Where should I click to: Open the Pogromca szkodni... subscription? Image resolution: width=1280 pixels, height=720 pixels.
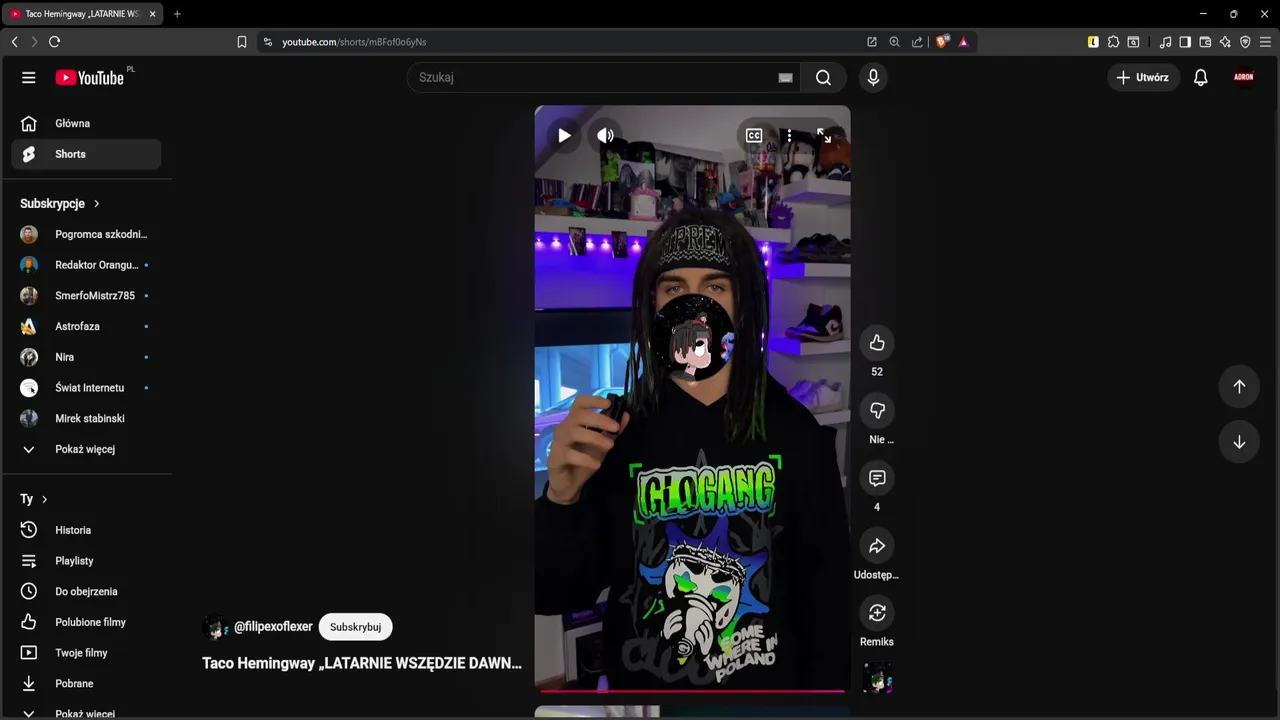pyautogui.click(x=86, y=234)
